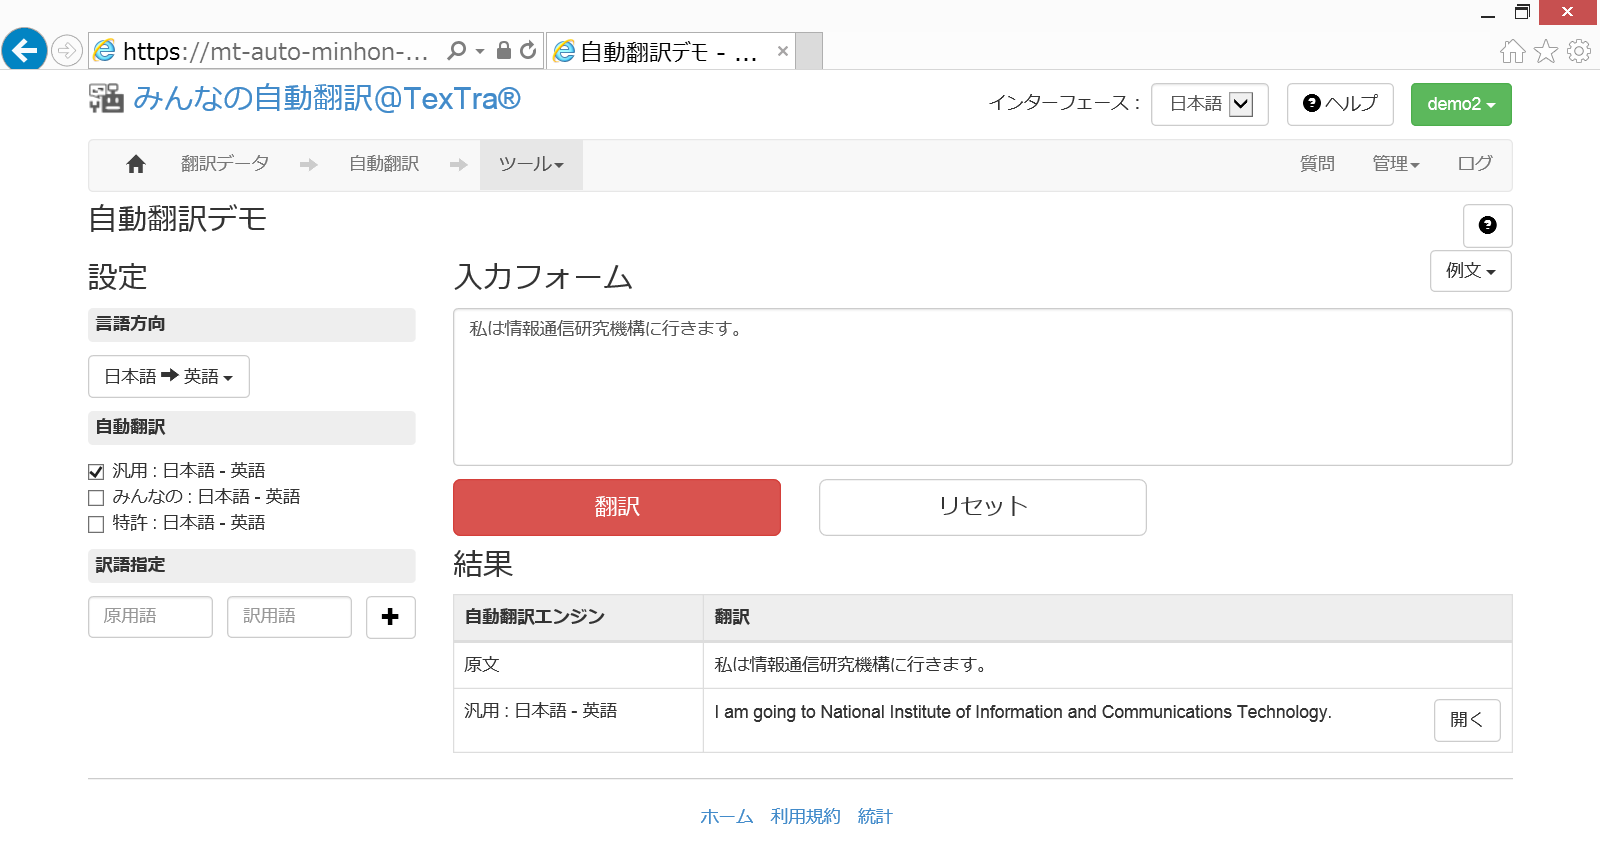Check みんなの : 日本語 - 英語 engine
The image size is (1600, 852).
click(96, 498)
